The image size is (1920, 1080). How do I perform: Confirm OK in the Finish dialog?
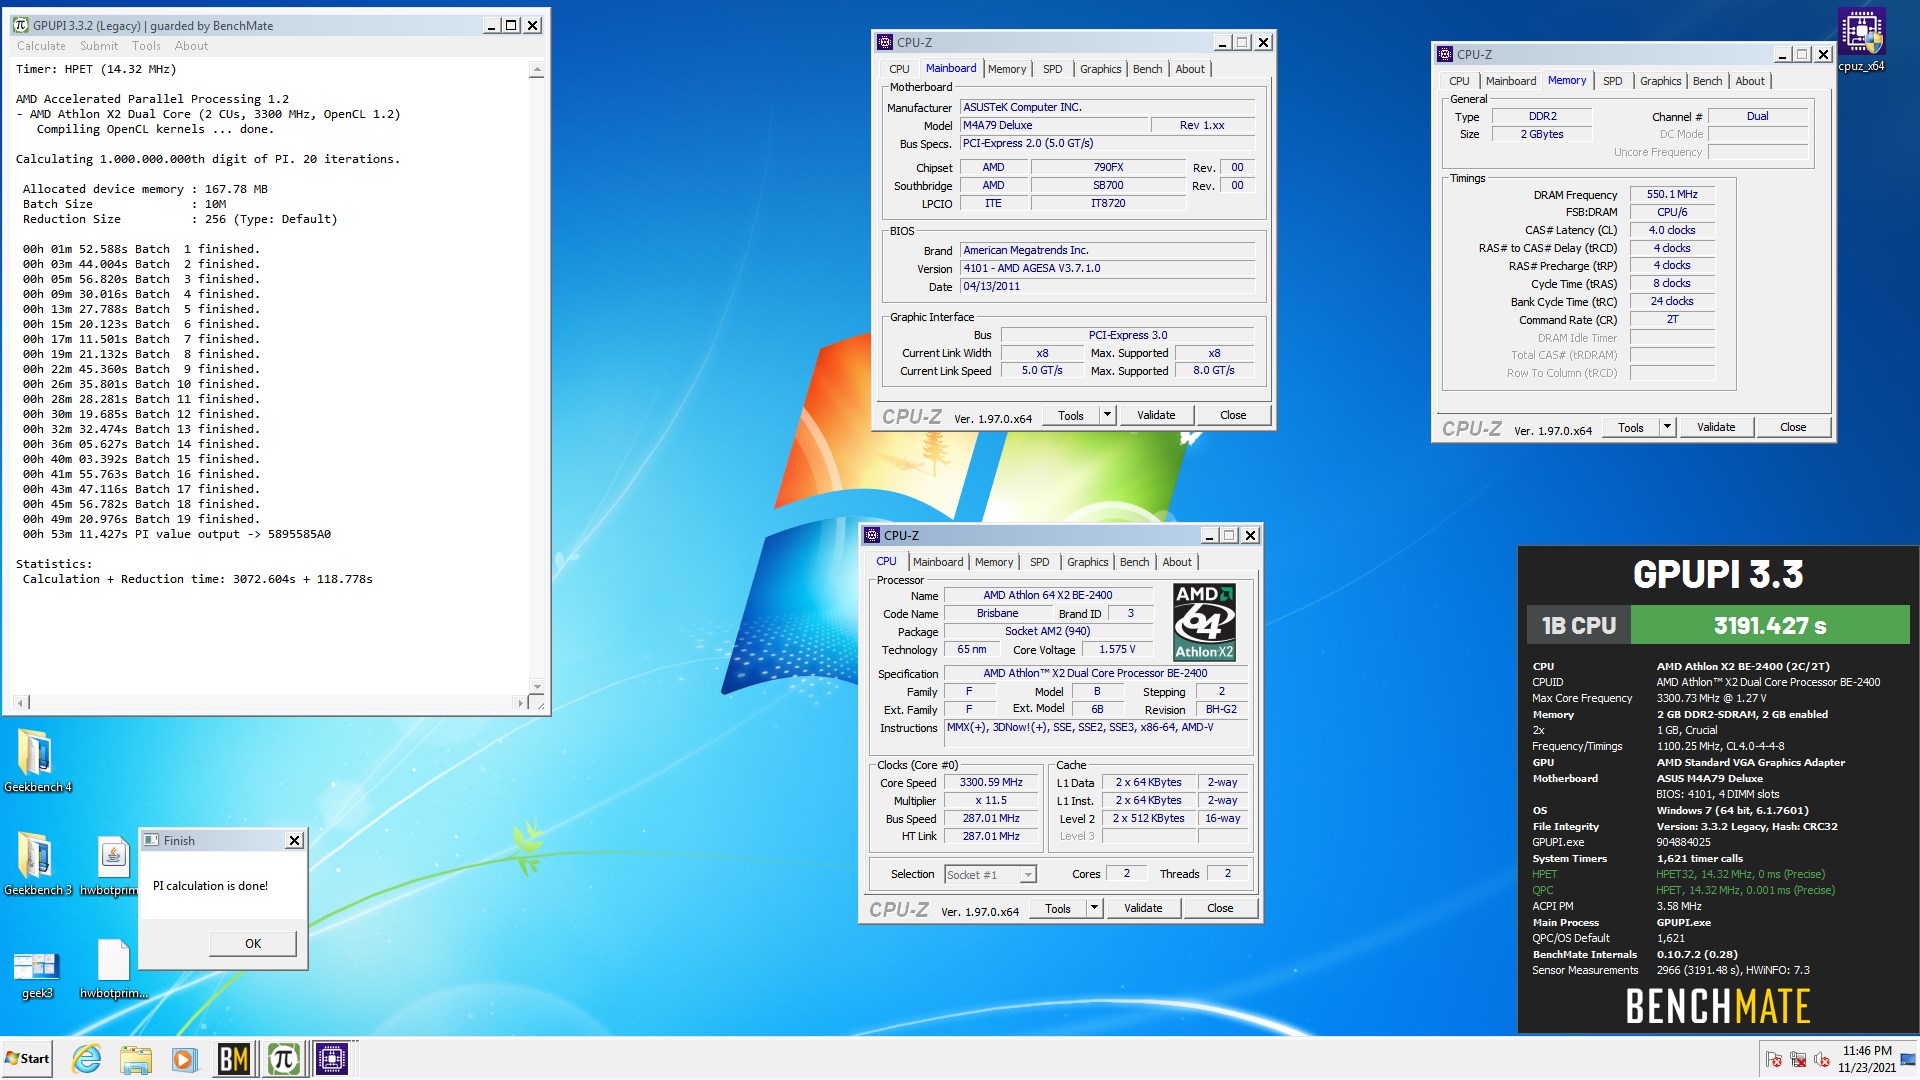click(x=253, y=943)
